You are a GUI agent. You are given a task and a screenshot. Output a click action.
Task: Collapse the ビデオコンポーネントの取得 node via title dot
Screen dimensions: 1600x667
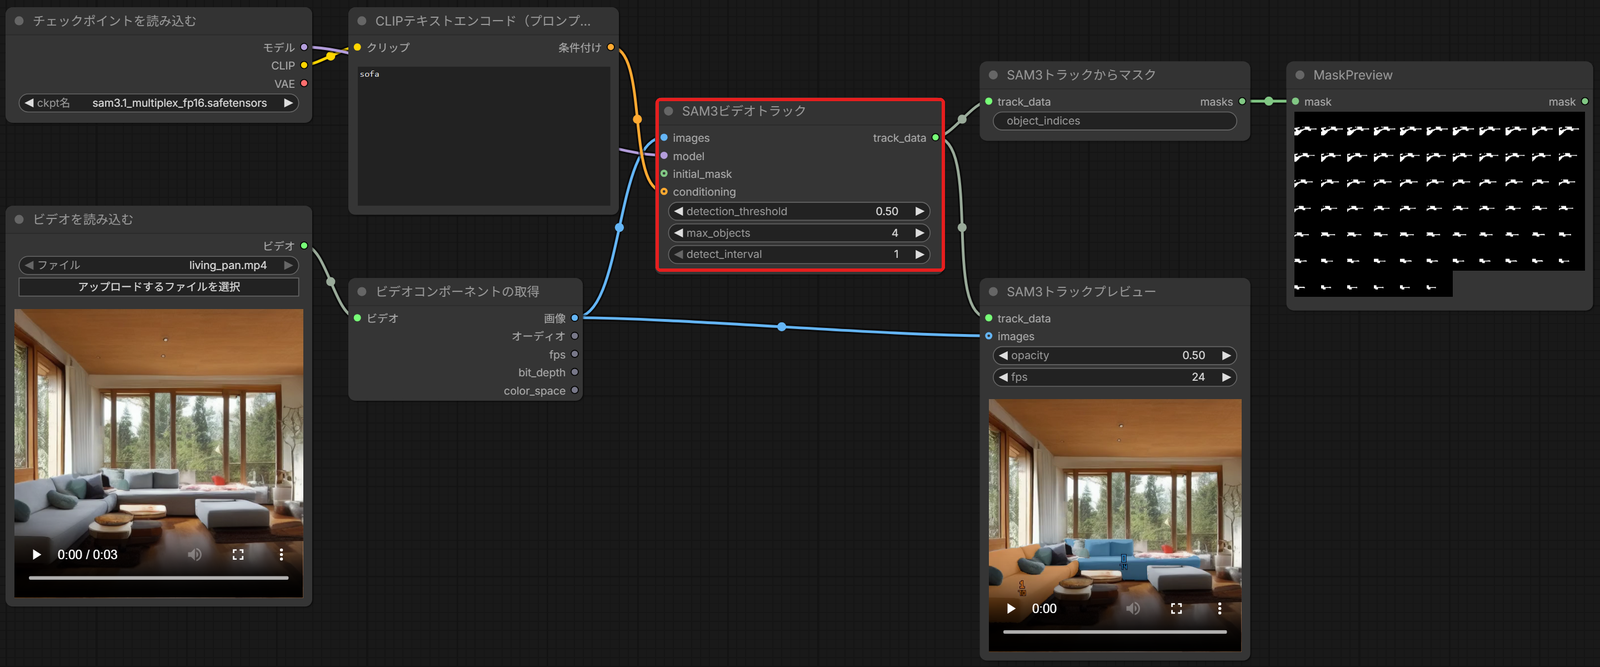tap(362, 292)
